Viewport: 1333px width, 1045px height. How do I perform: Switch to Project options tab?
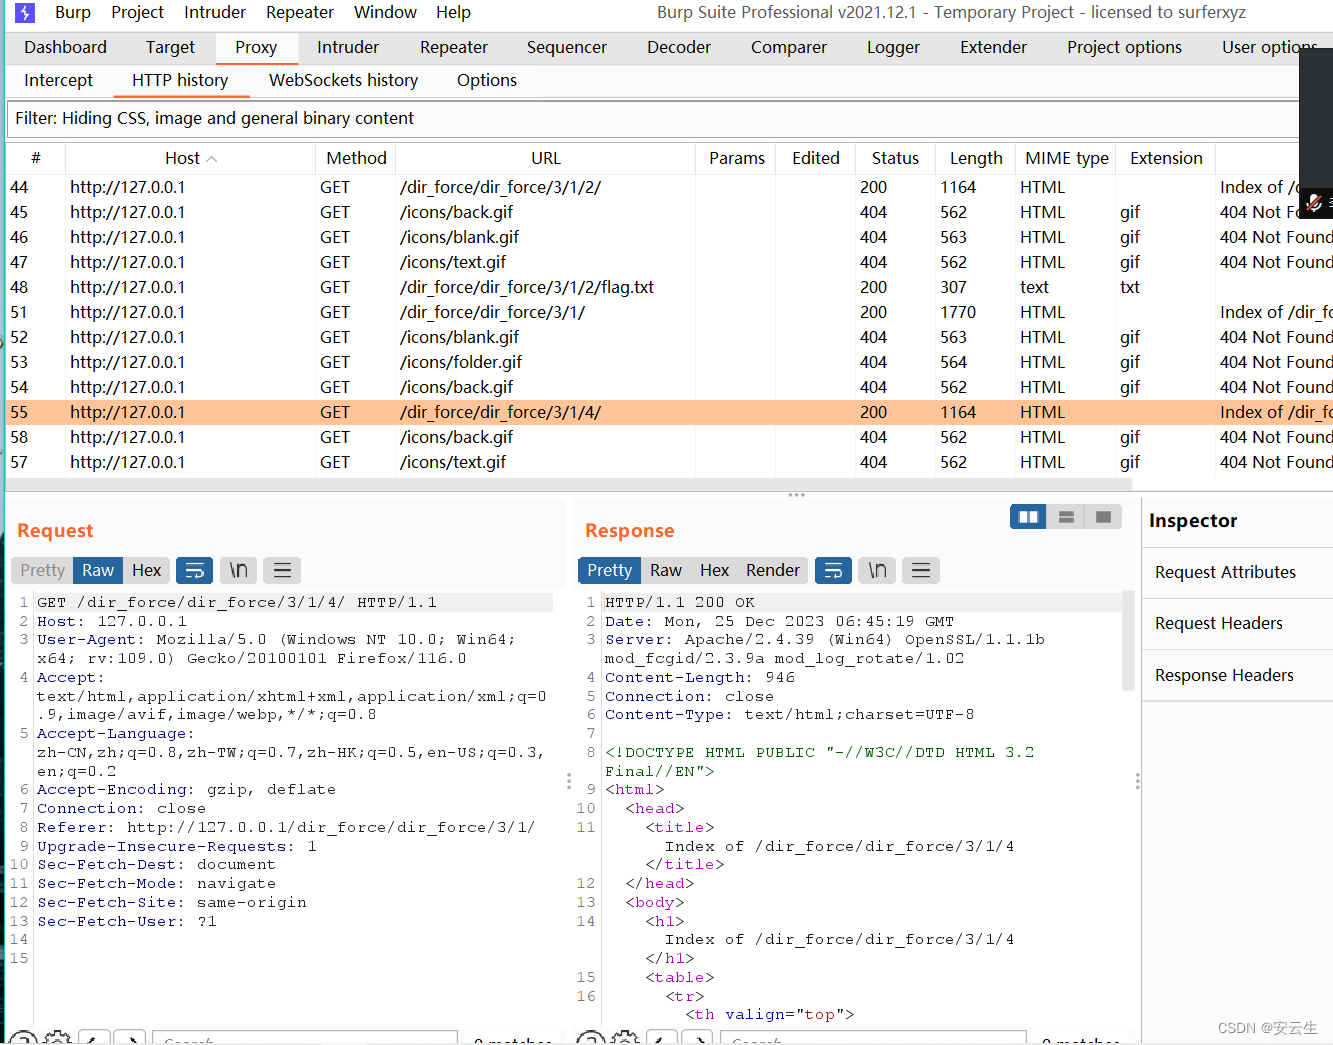(1124, 47)
